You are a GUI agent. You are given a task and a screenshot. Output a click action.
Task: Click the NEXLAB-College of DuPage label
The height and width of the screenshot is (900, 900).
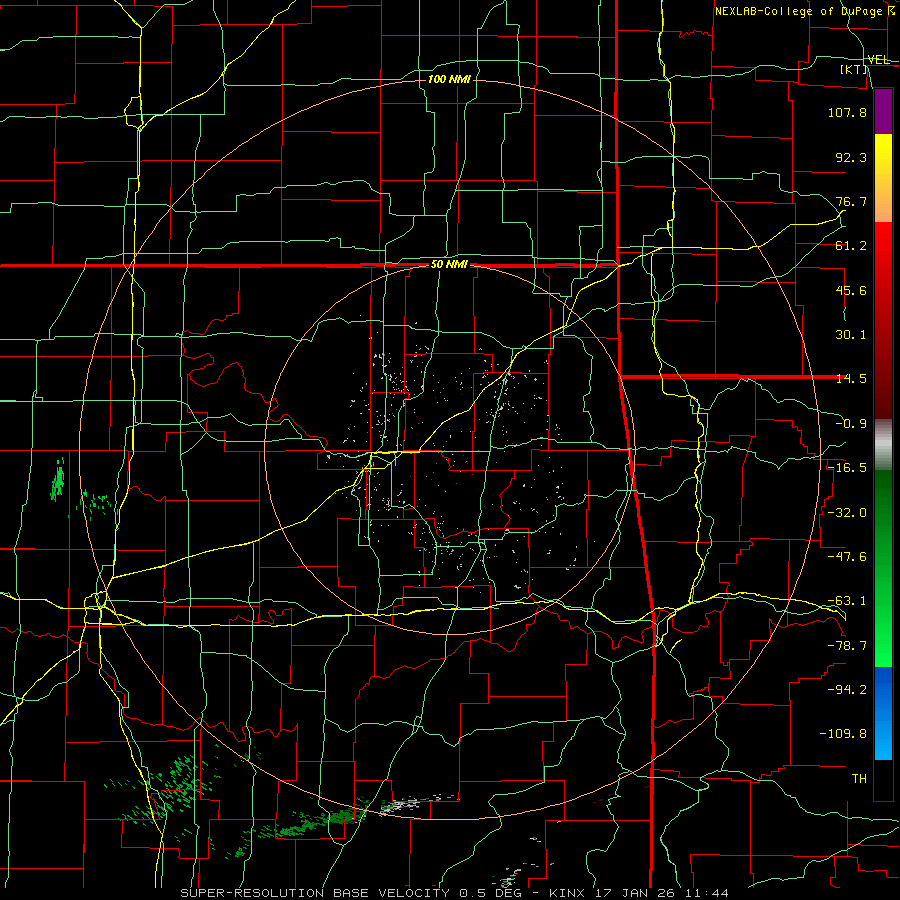point(804,11)
